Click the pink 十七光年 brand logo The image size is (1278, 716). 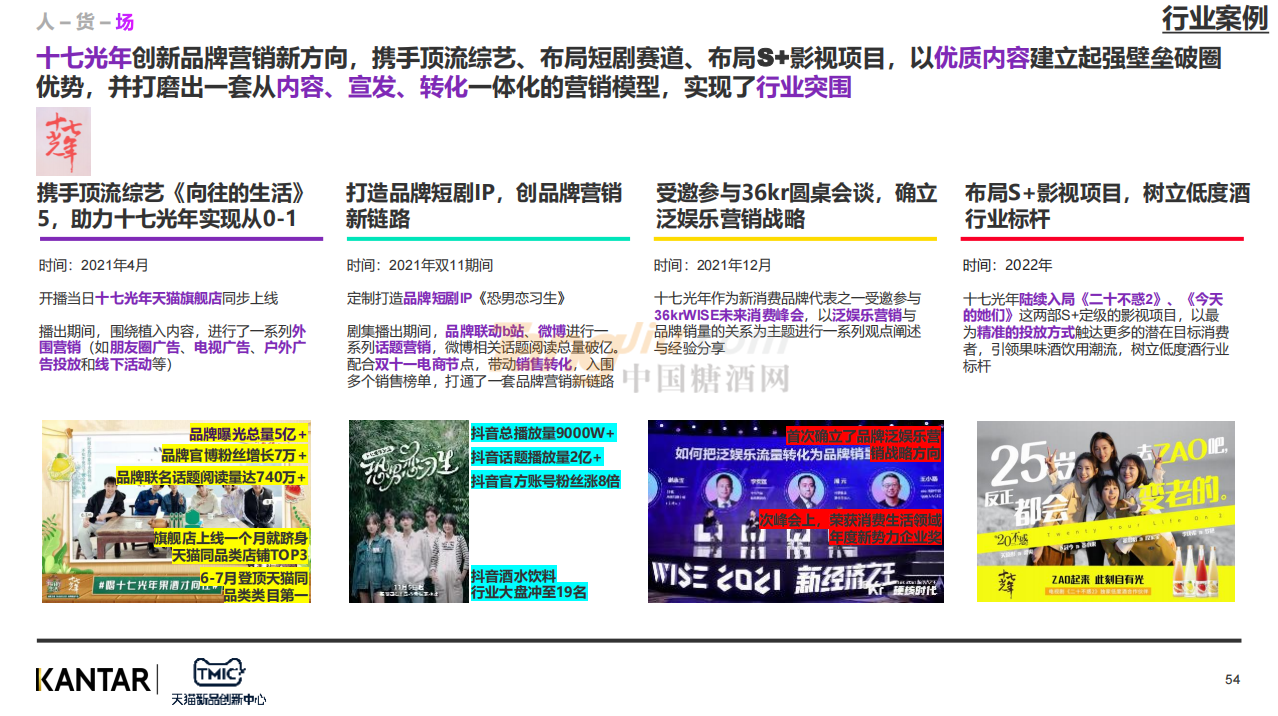[x=63, y=142]
